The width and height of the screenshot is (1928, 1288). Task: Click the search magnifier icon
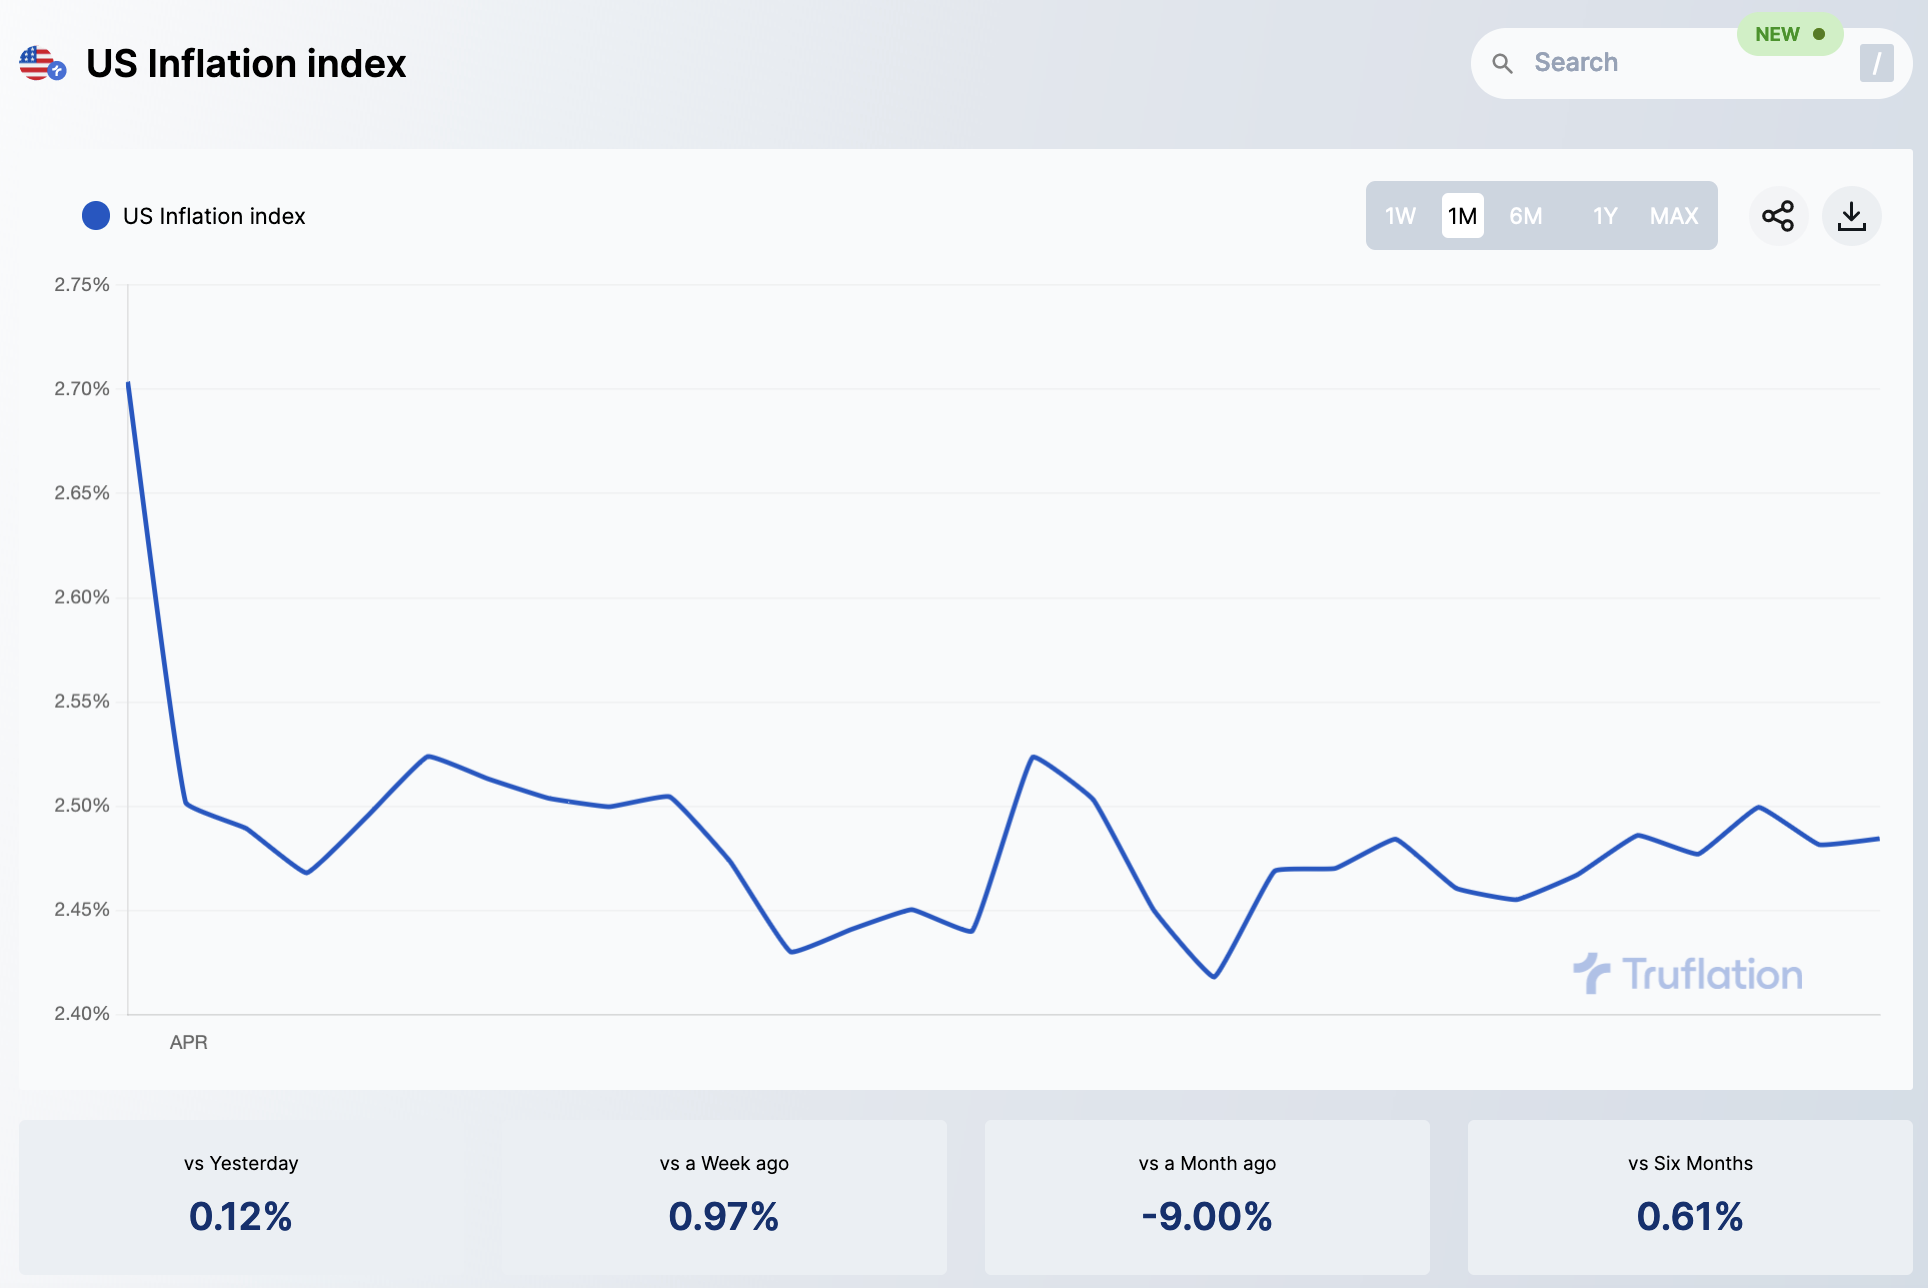(x=1502, y=64)
